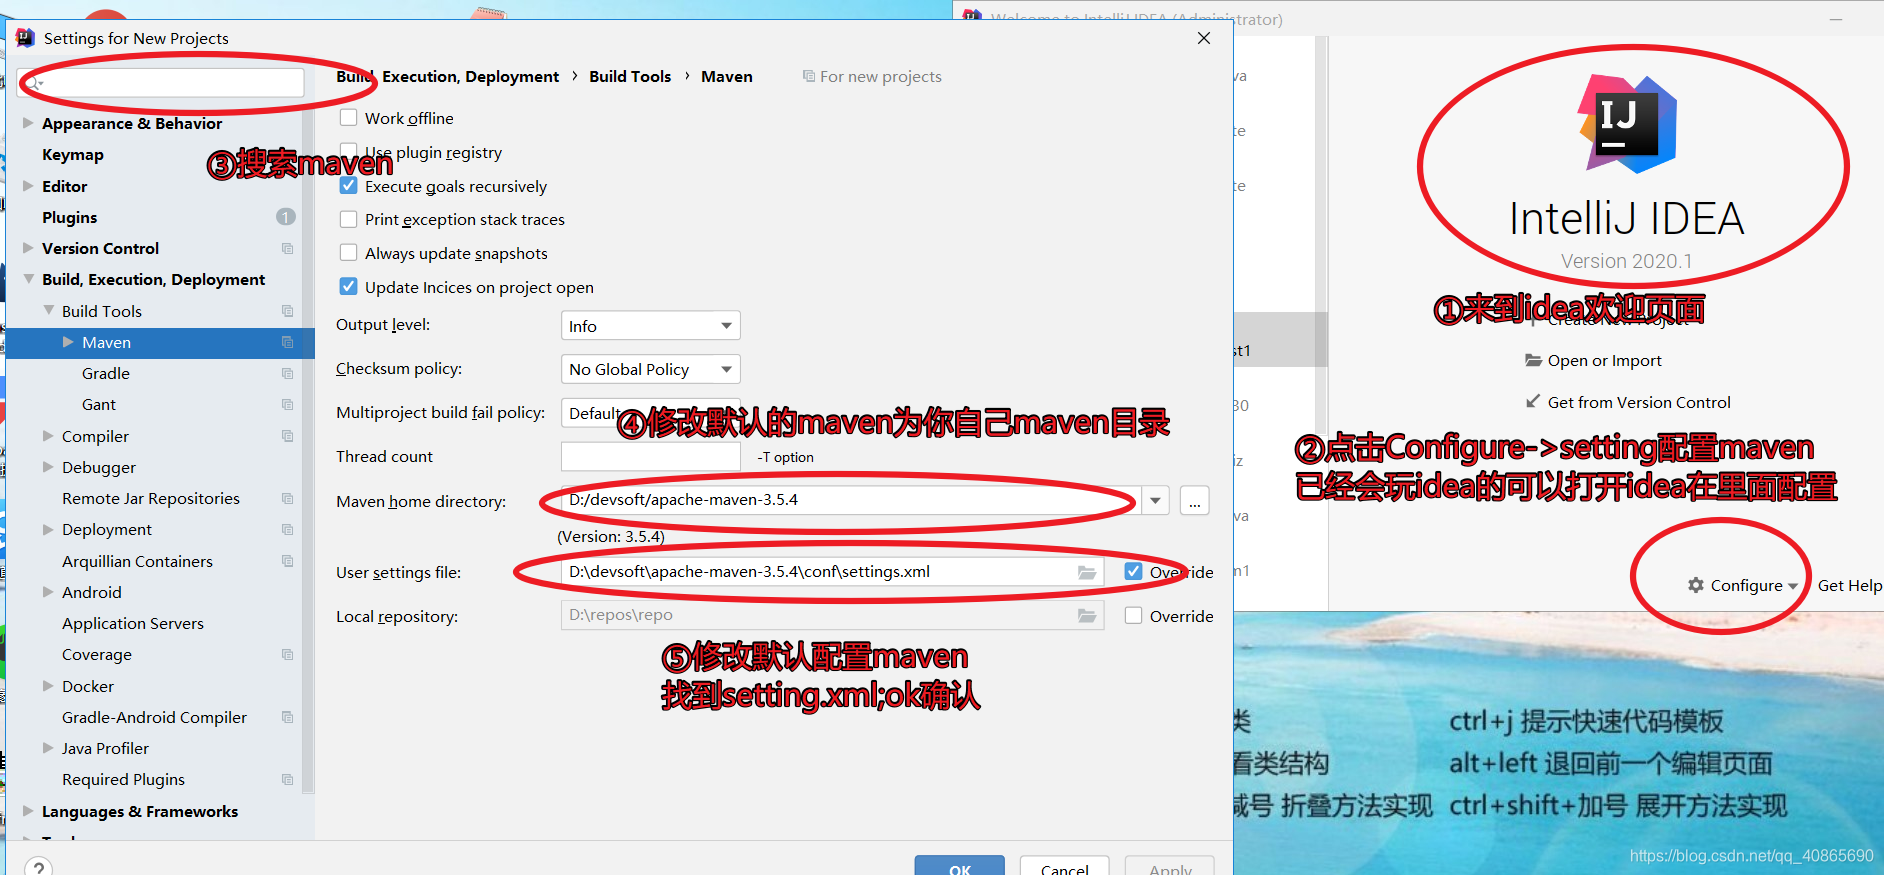Click the project-level icon next to Gradle

[x=288, y=373]
